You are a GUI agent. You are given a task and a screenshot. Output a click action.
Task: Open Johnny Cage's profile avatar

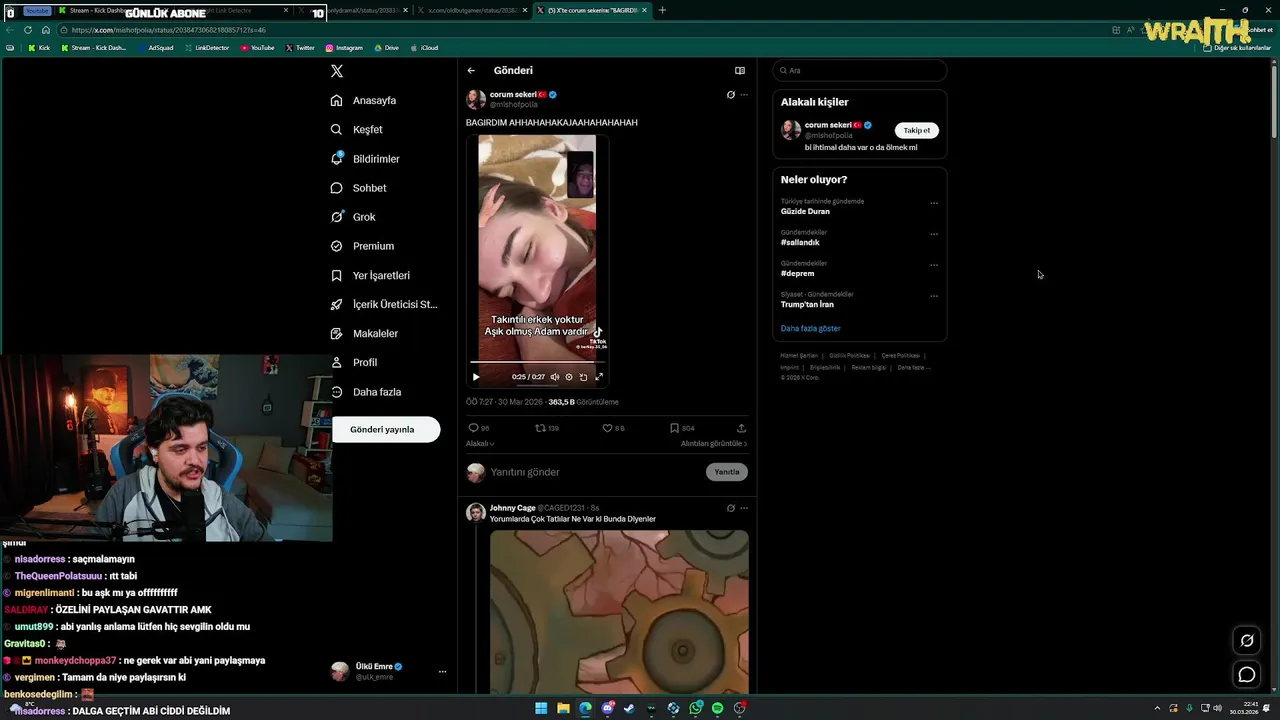(x=476, y=513)
